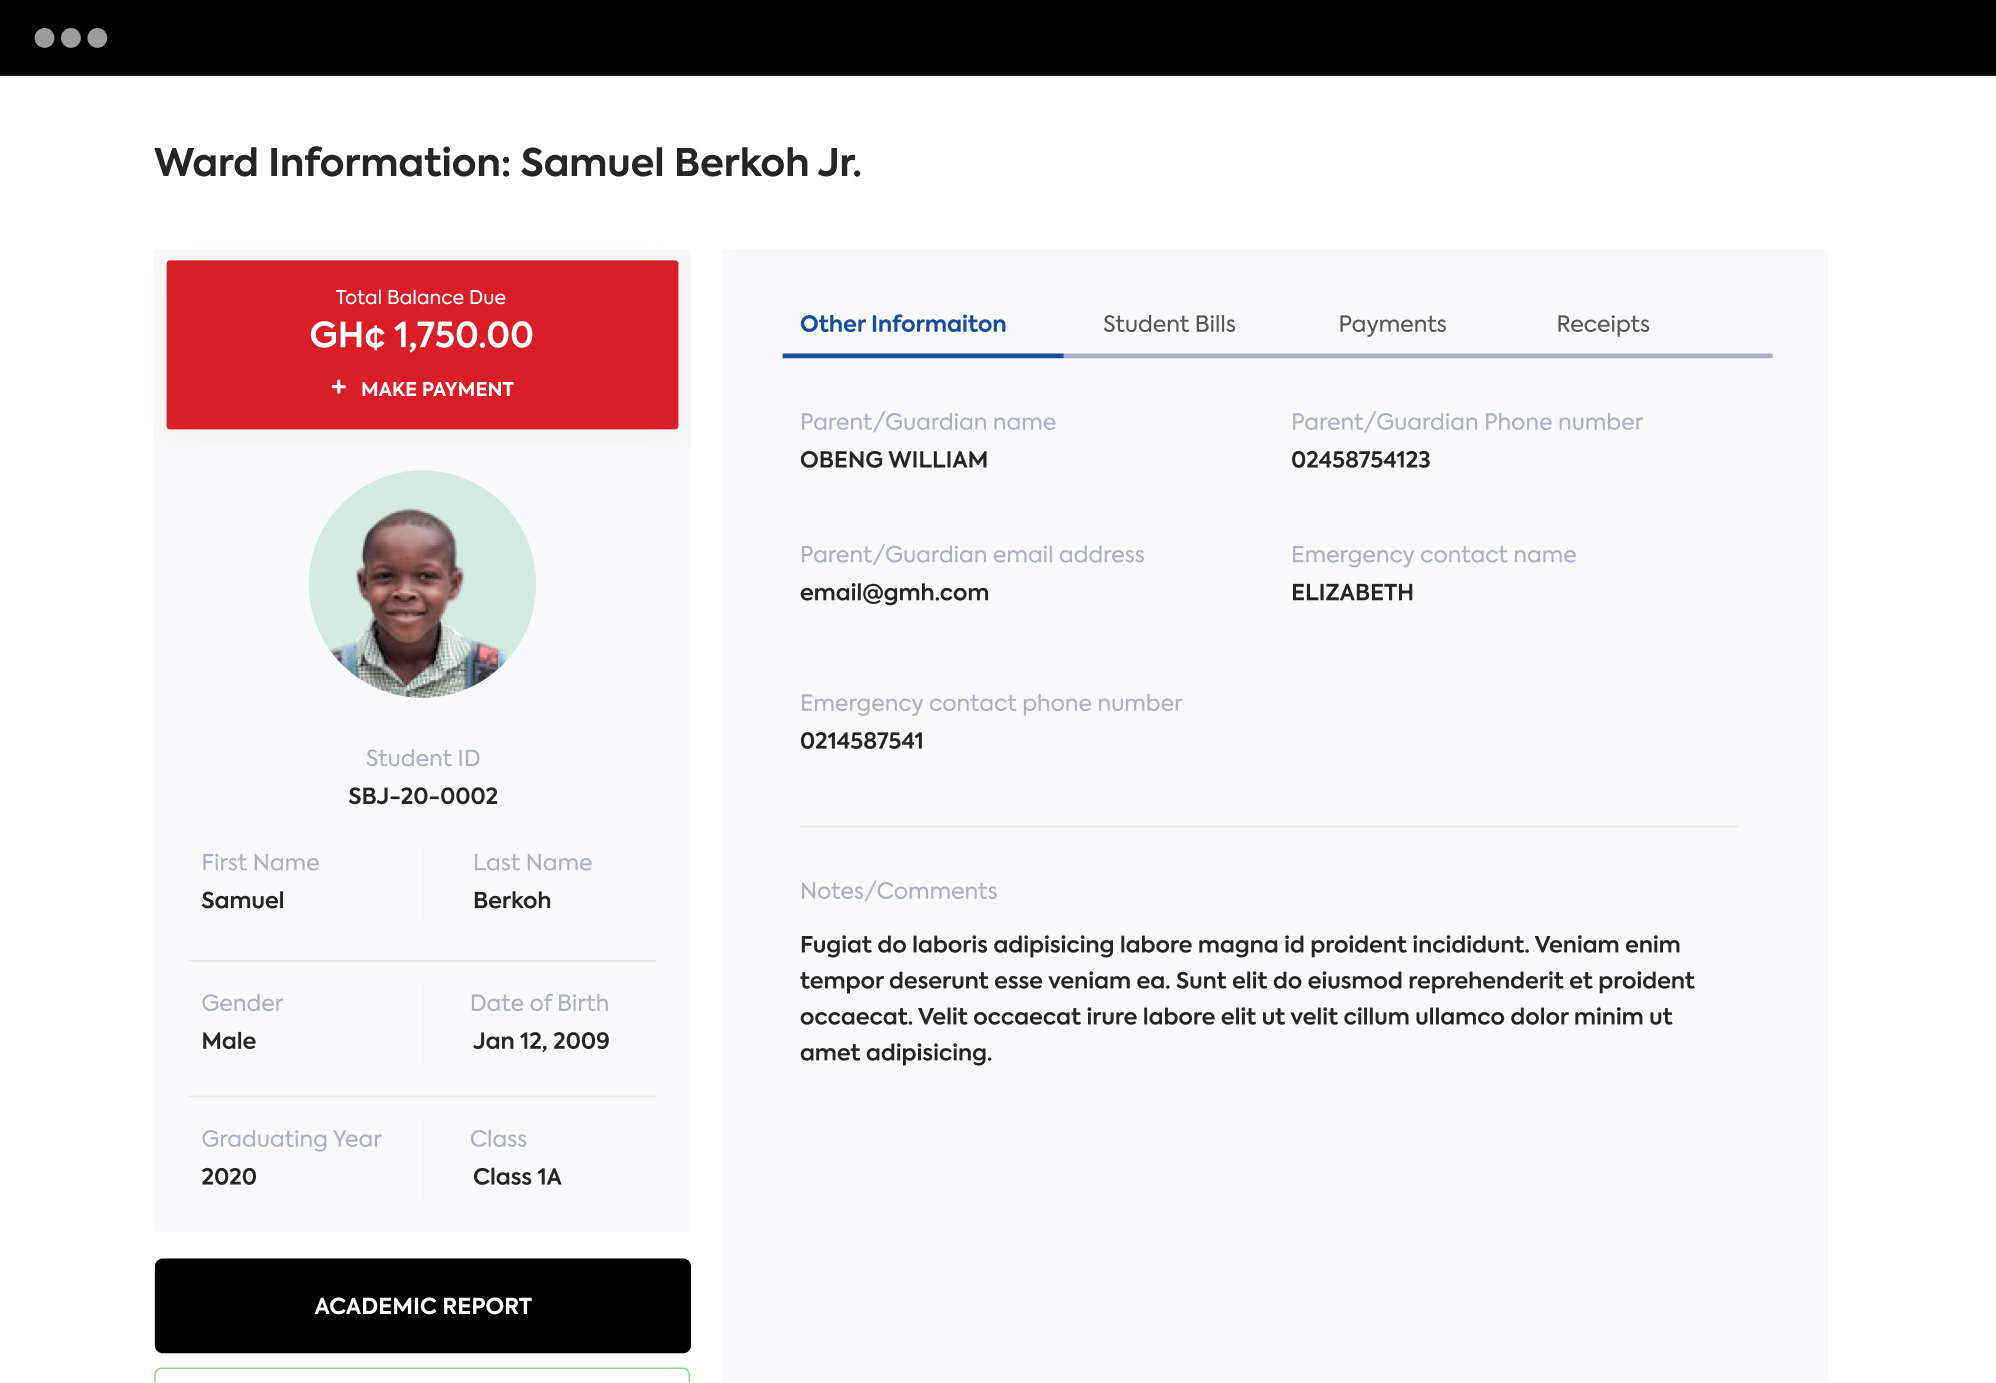Click the Class 1A value
The width and height of the screenshot is (1996, 1383).
tap(517, 1177)
